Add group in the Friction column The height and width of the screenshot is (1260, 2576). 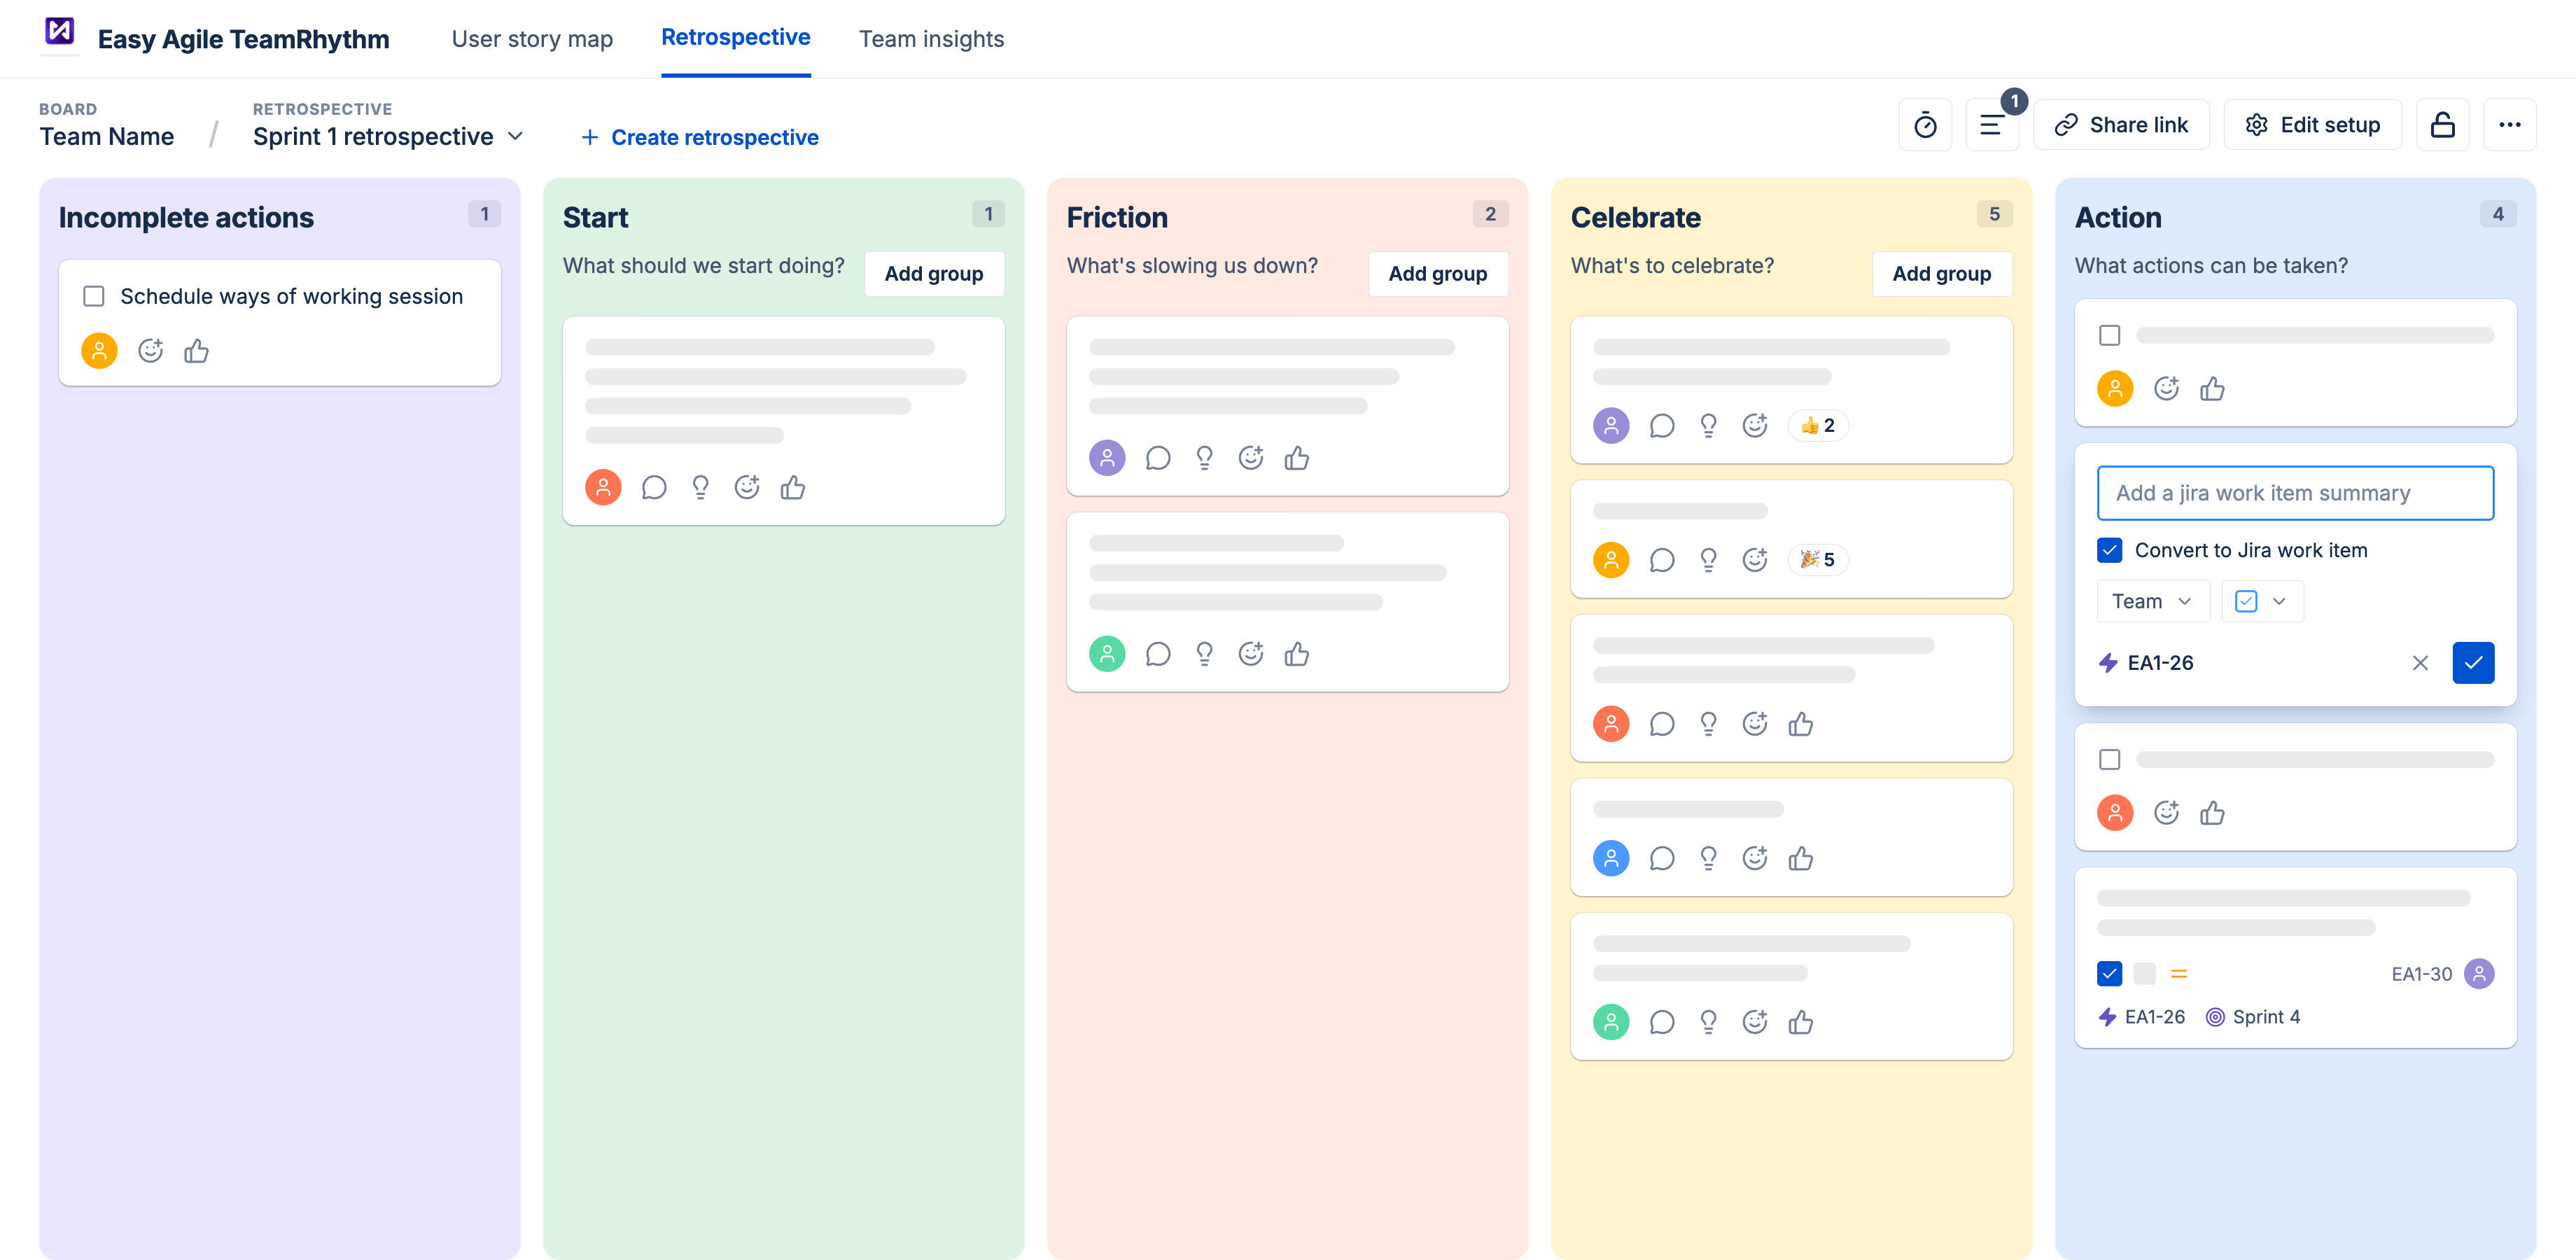(x=1438, y=274)
